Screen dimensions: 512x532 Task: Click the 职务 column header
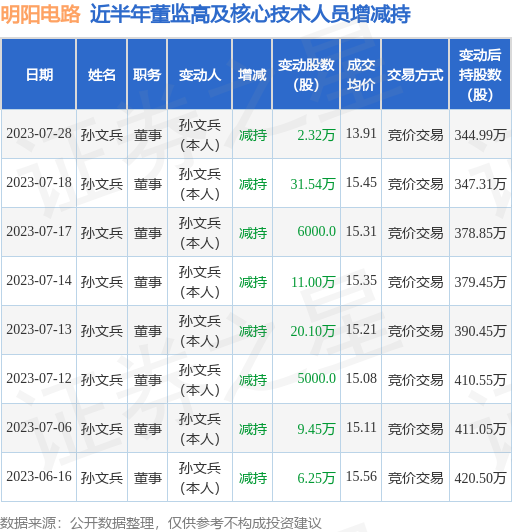tap(147, 74)
